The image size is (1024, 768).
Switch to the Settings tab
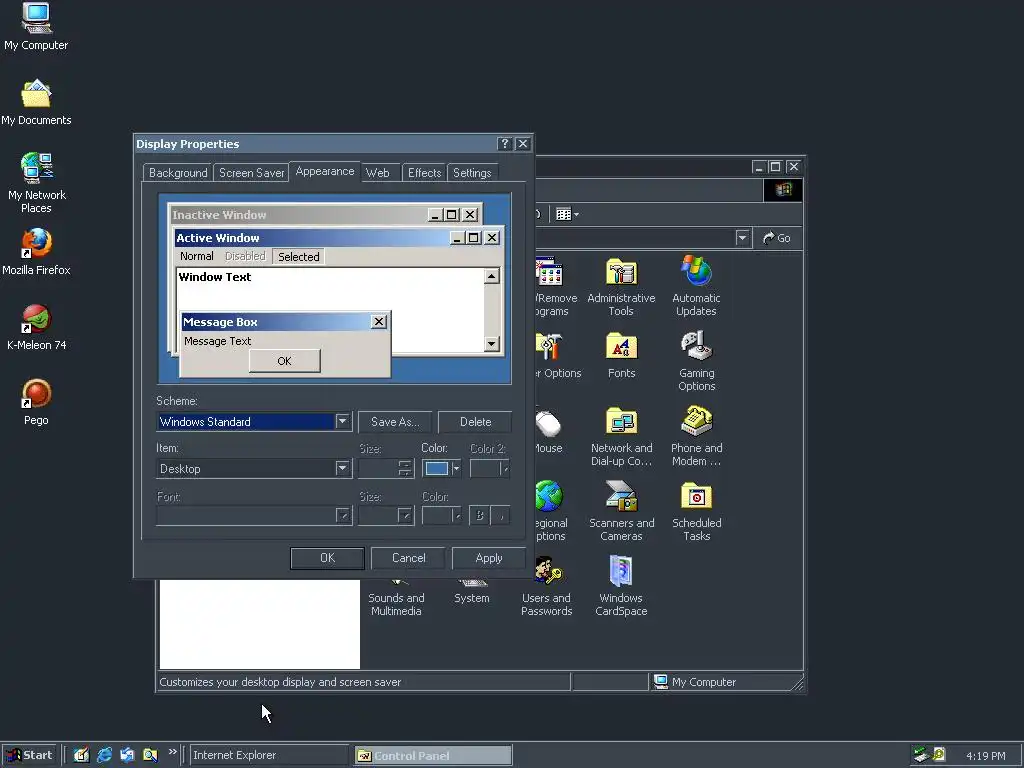click(x=472, y=173)
